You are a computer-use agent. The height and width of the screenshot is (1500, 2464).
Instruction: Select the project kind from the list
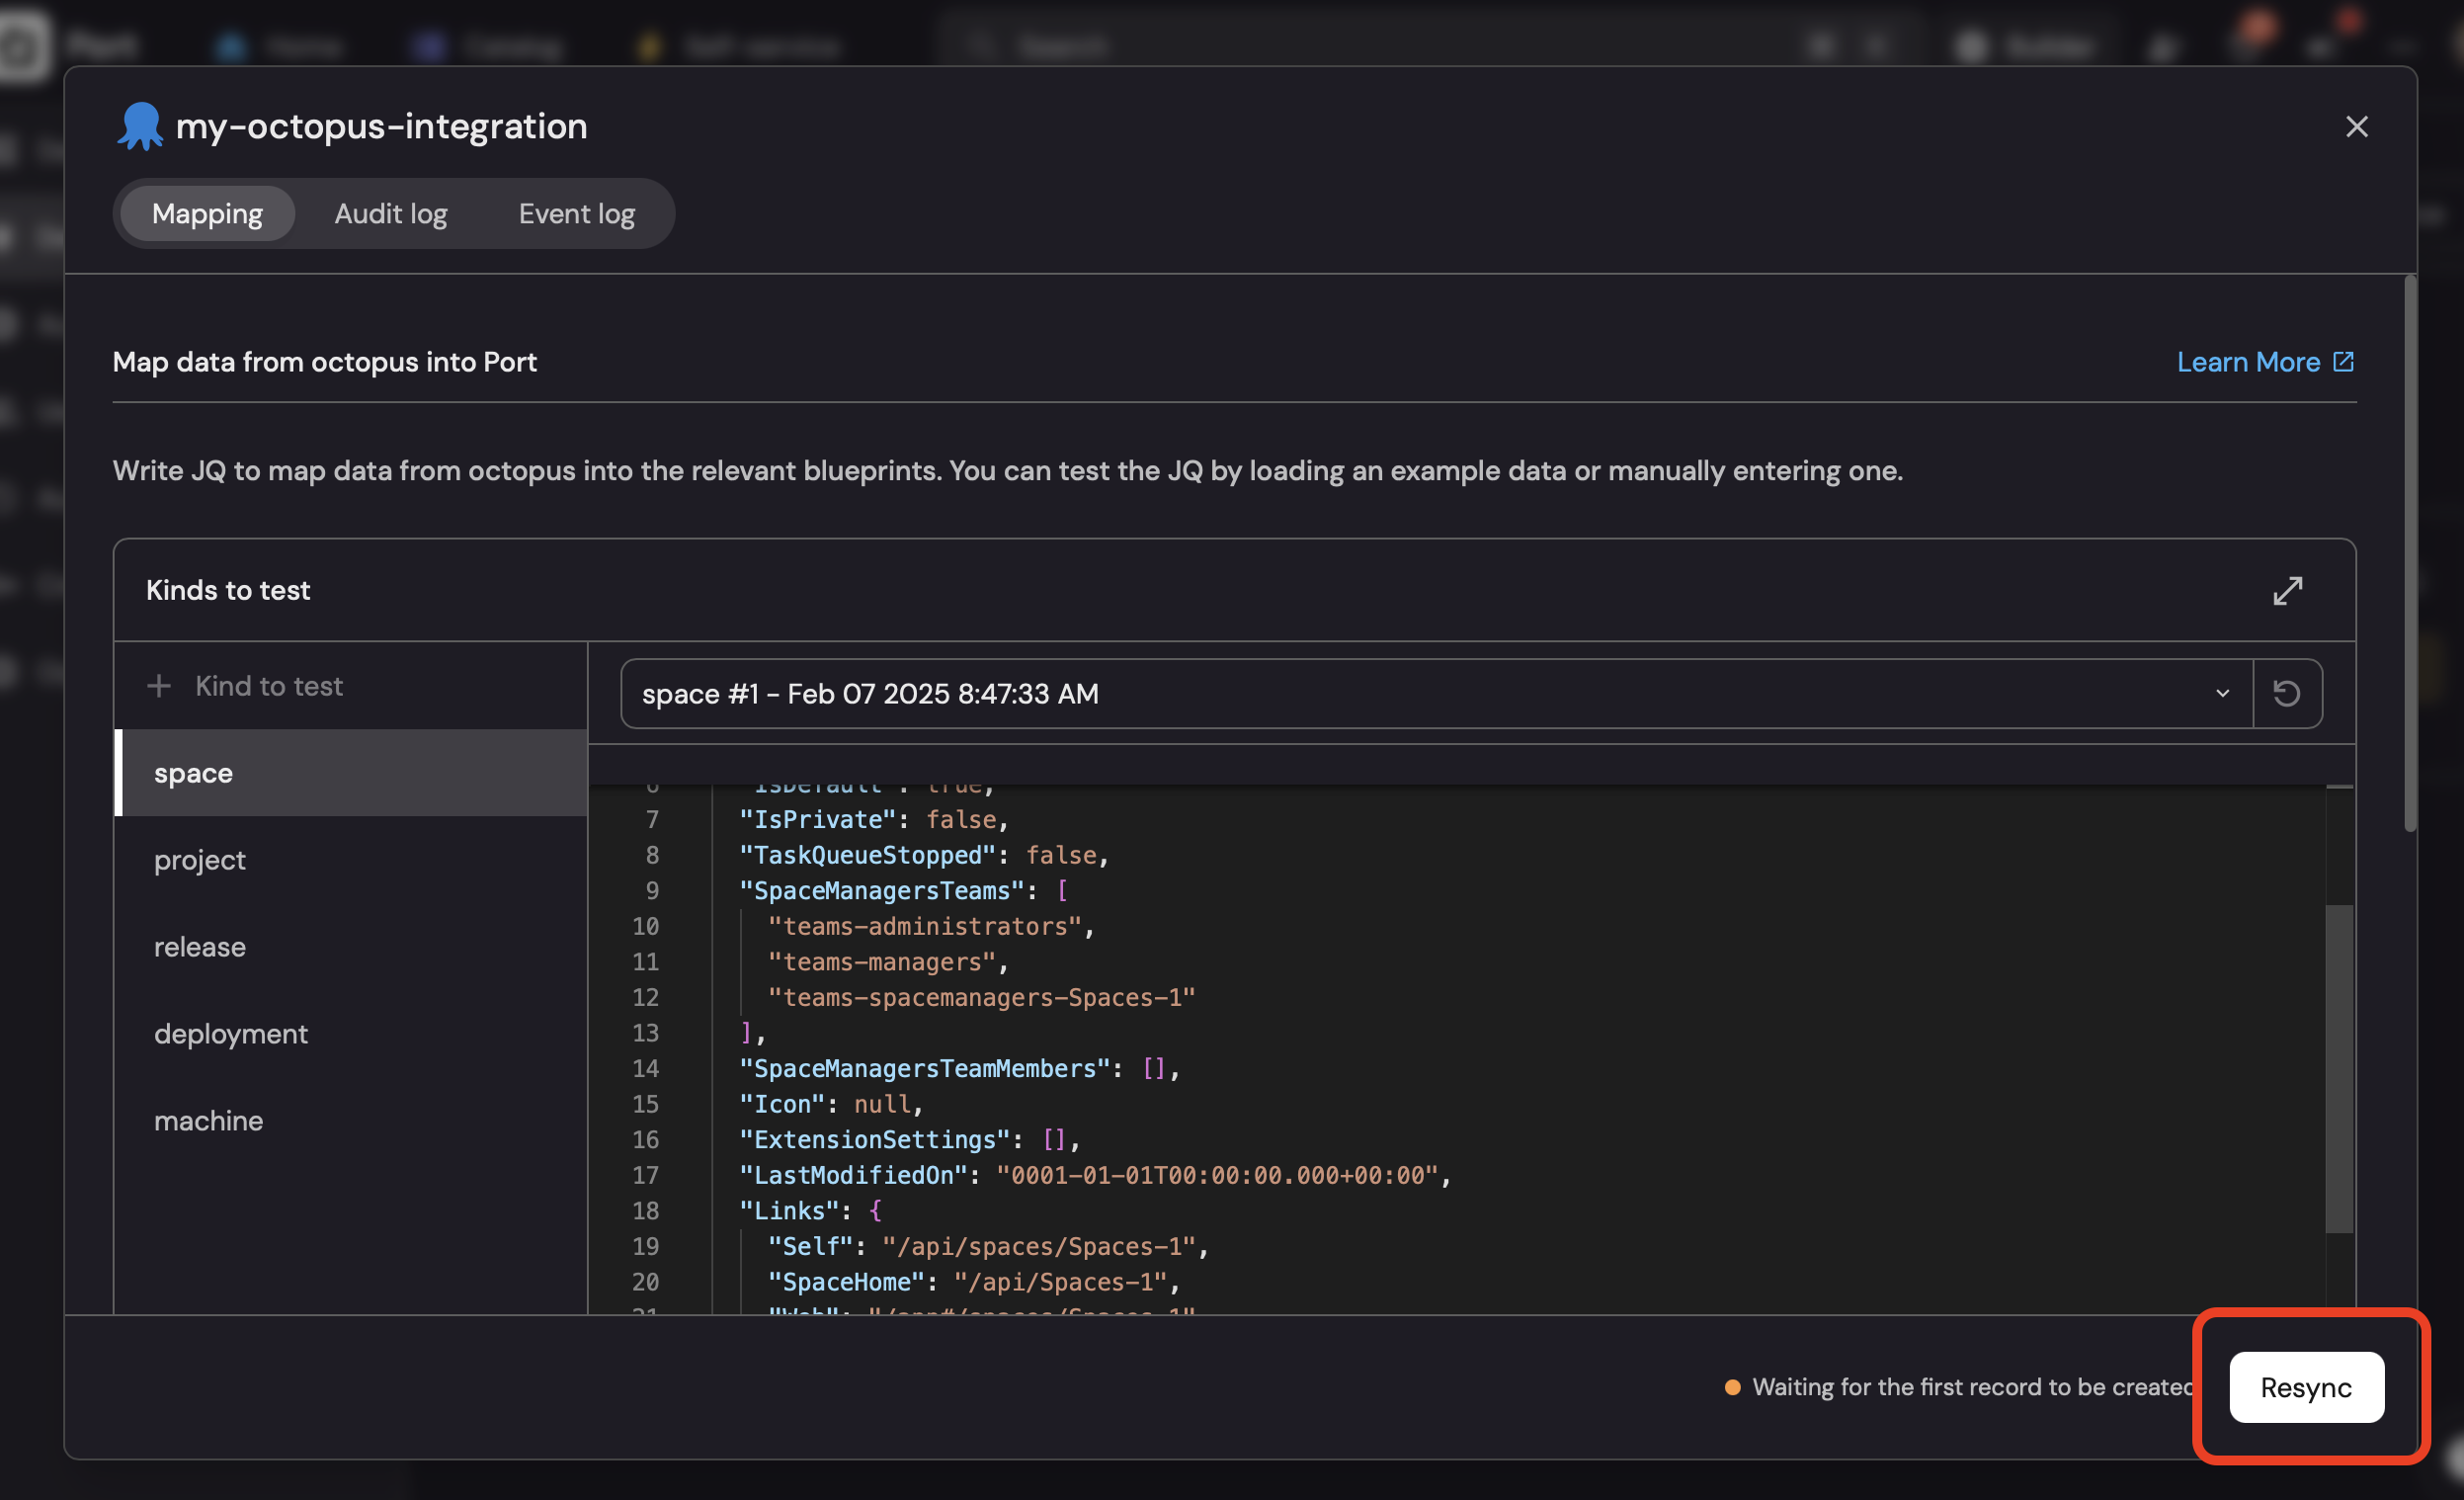click(200, 859)
